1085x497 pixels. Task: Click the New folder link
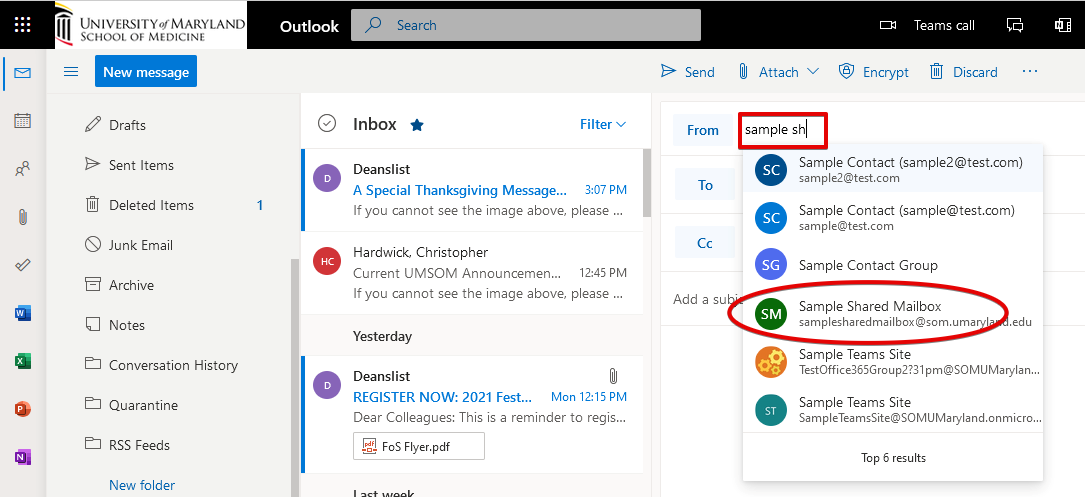click(142, 485)
